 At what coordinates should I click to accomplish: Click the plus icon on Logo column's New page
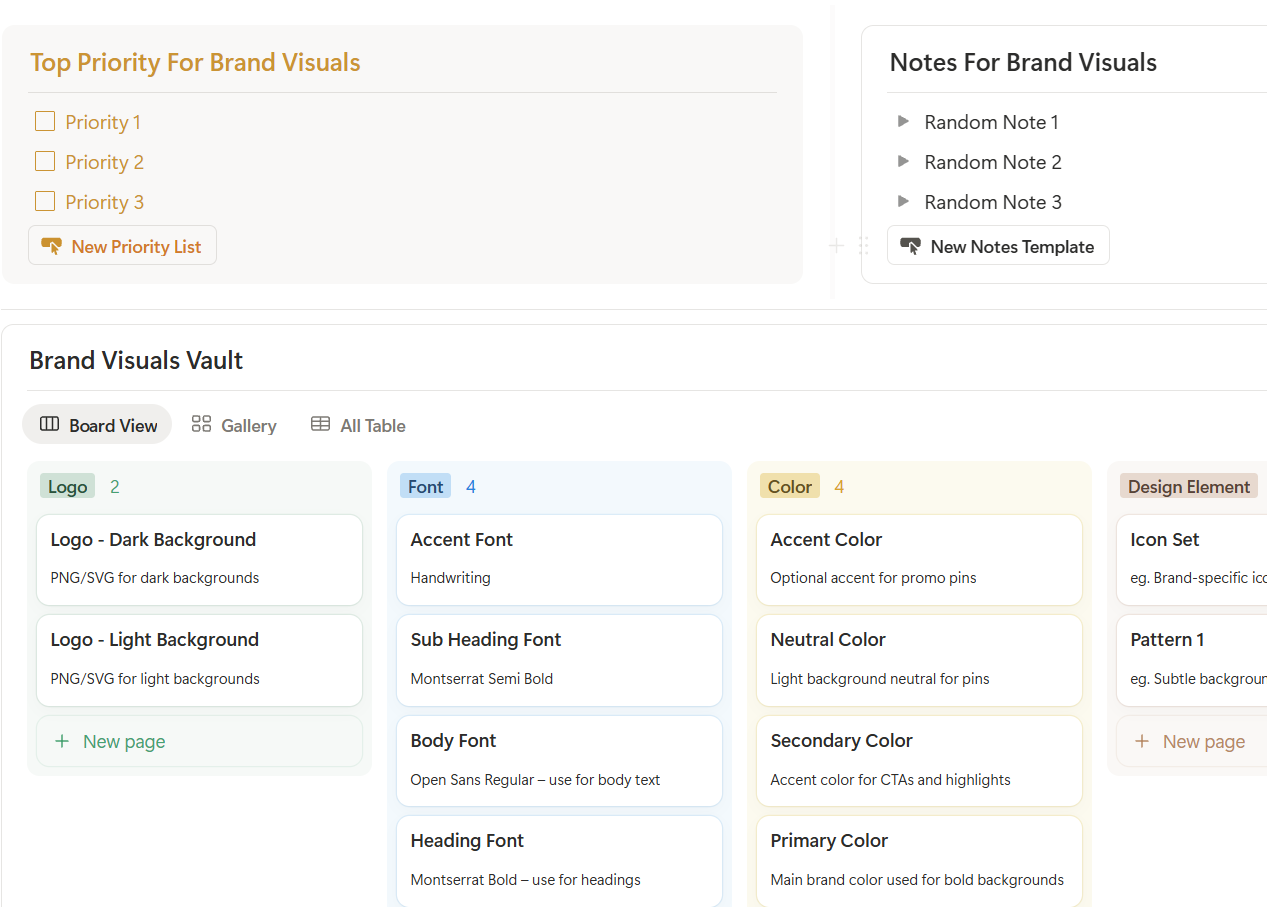64,741
